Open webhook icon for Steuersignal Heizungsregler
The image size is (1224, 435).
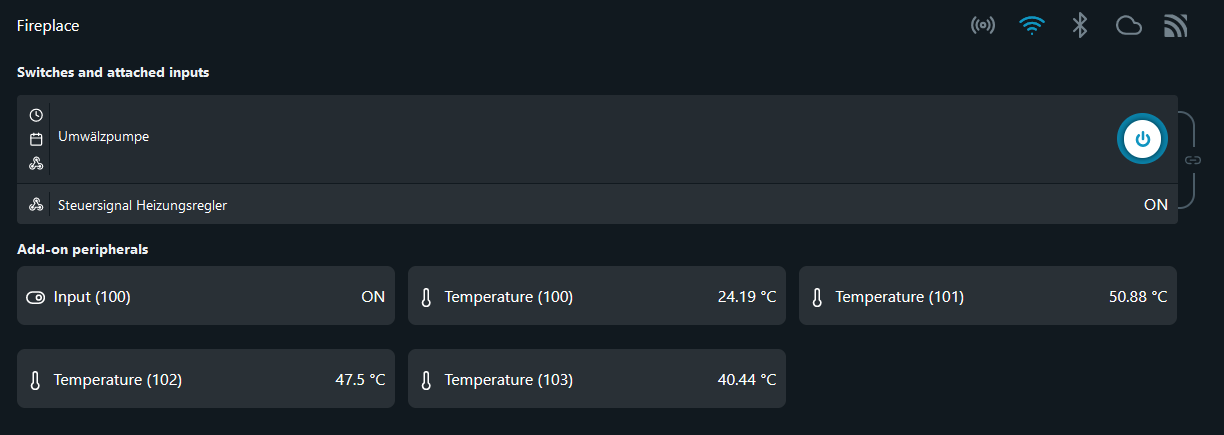[x=36, y=205]
